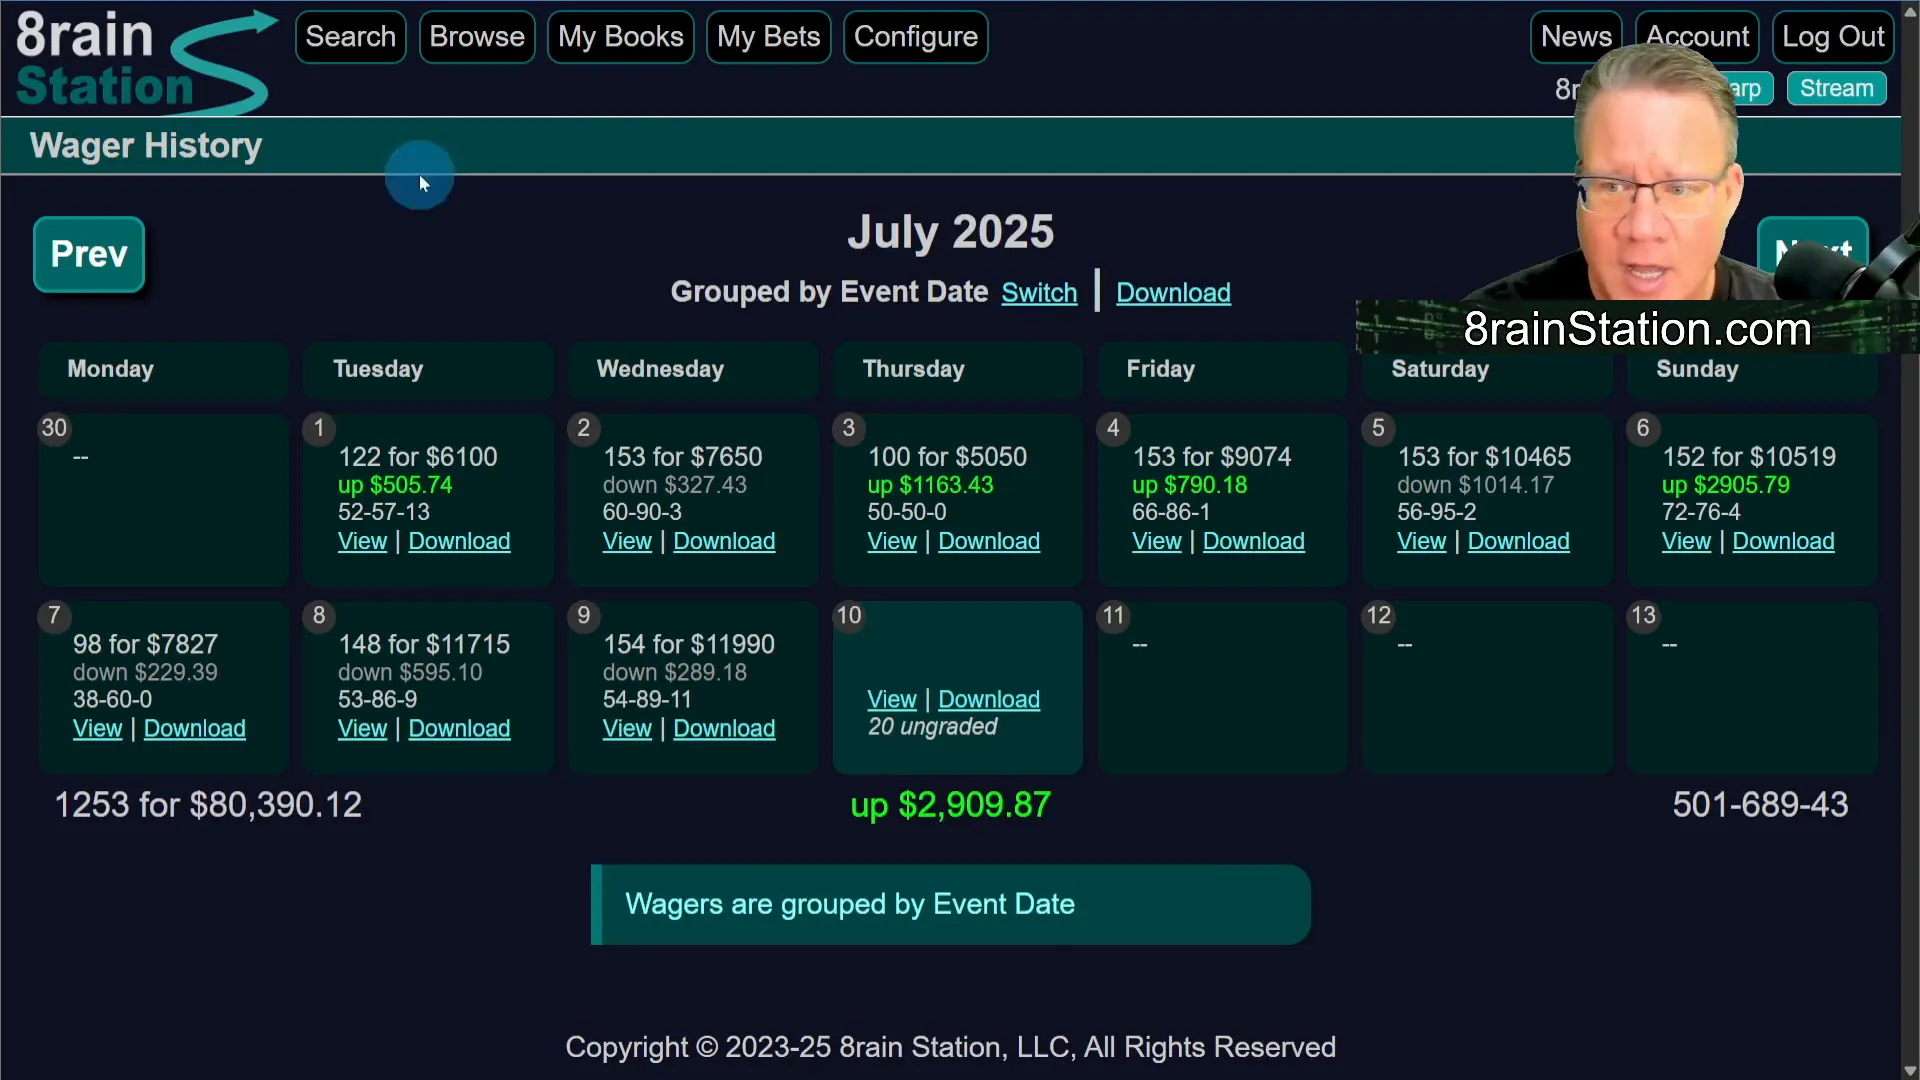Download wagers for July 4
The image size is (1920, 1080).
[x=1253, y=541]
